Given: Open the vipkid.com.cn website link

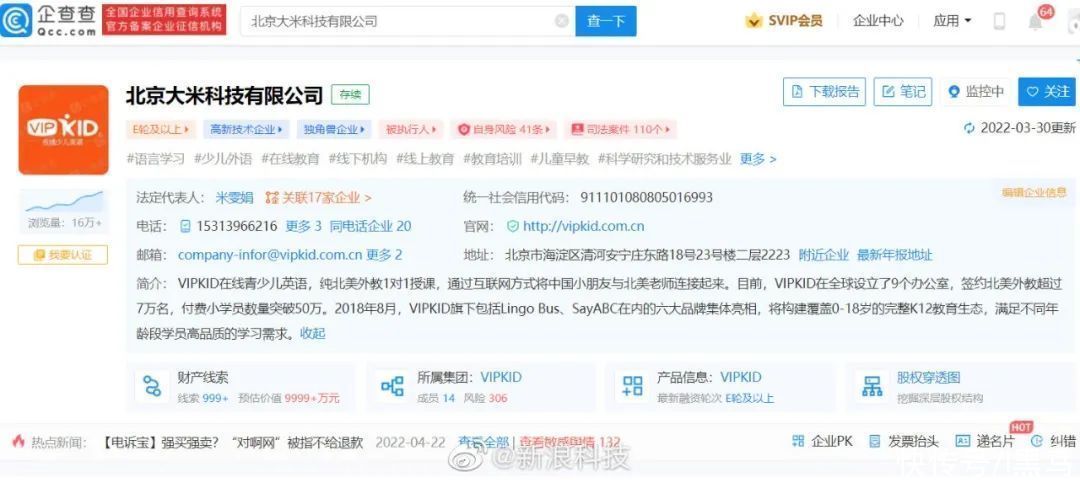Looking at the screenshot, I should point(583,226).
